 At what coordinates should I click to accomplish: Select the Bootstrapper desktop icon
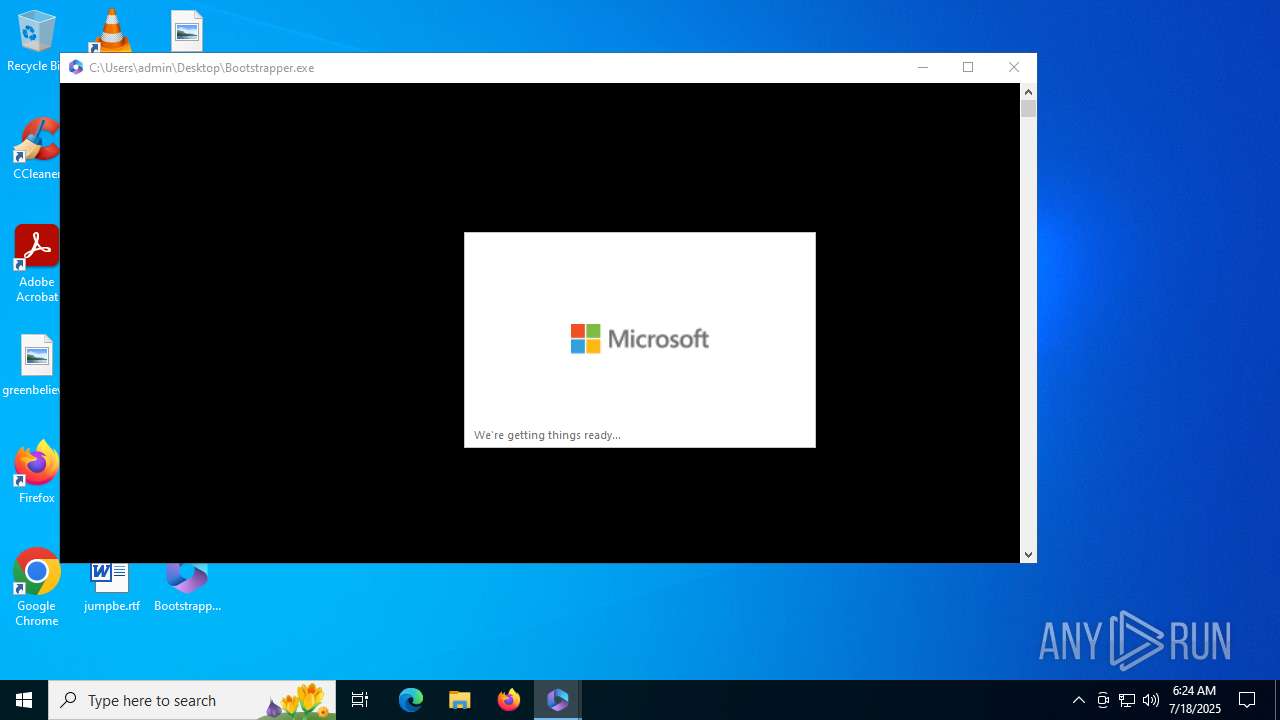pyautogui.click(x=187, y=588)
